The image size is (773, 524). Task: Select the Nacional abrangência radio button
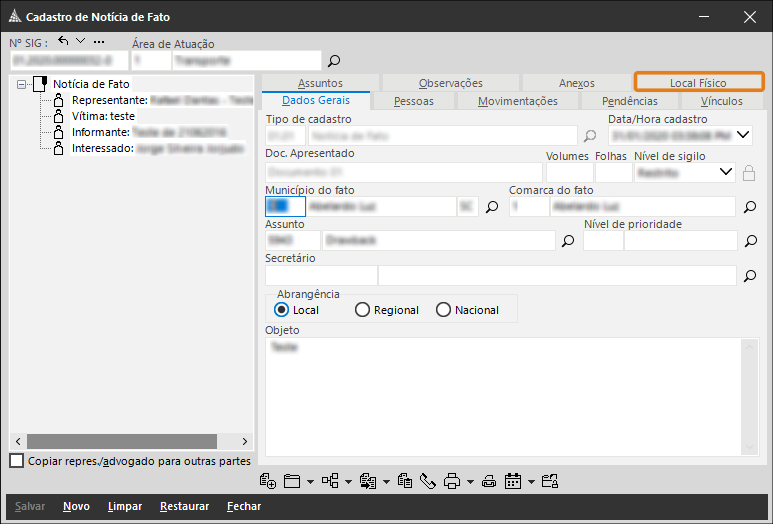[x=443, y=310]
